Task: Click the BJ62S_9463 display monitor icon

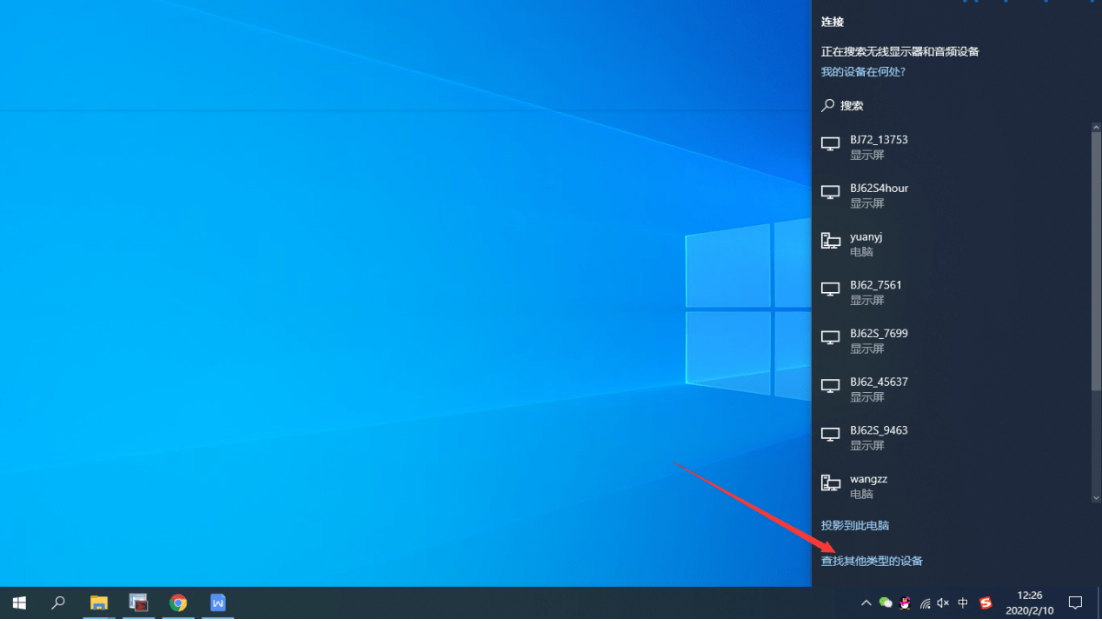Action: pyautogui.click(x=830, y=435)
